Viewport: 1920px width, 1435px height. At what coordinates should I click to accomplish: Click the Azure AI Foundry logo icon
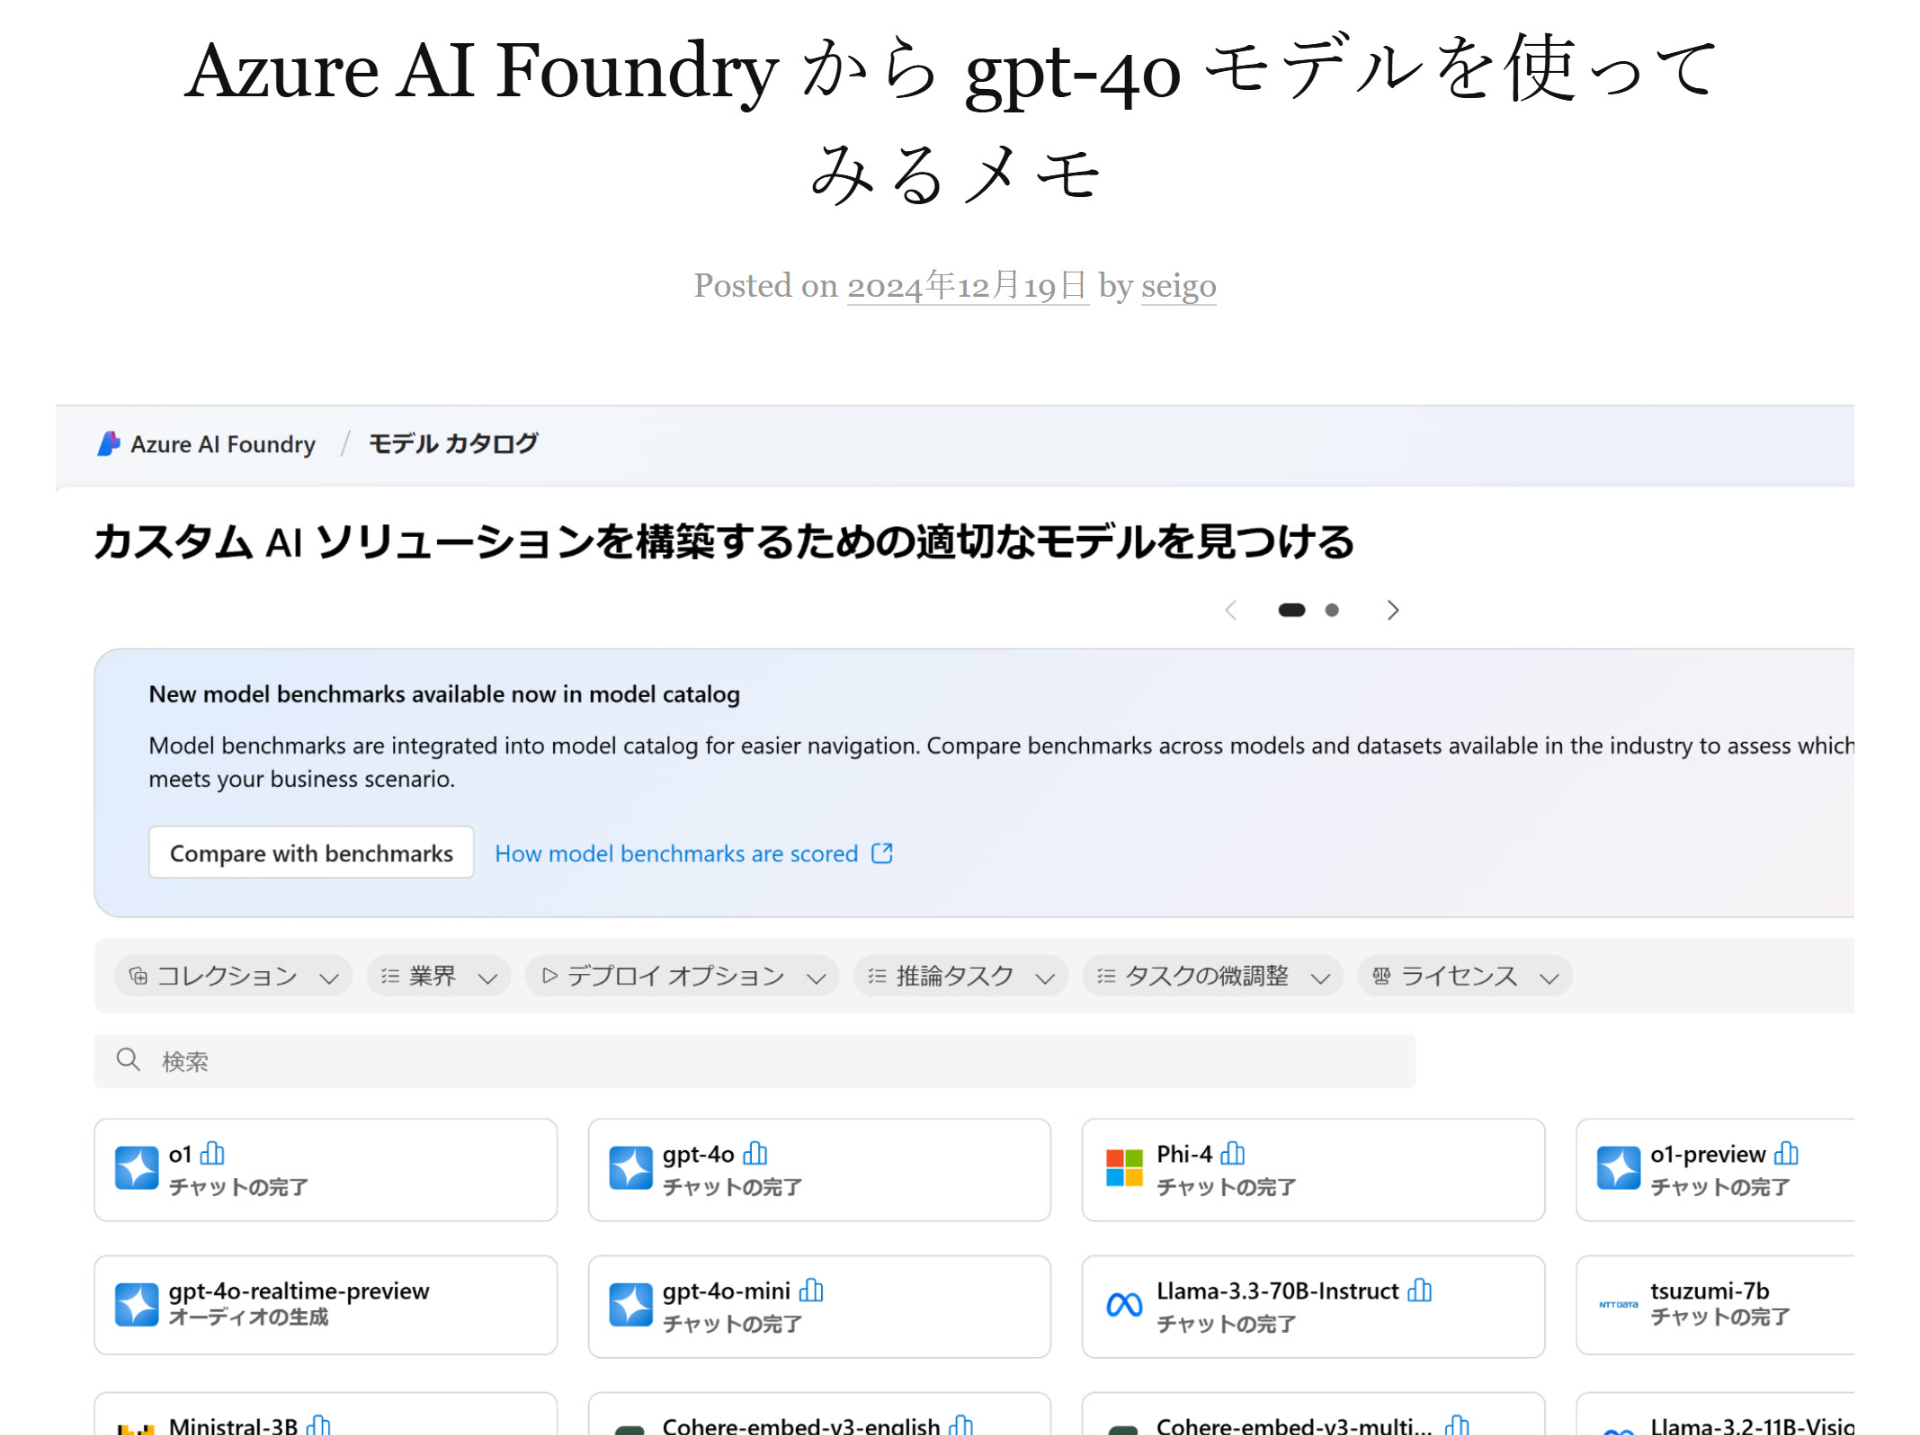pyautogui.click(x=110, y=444)
